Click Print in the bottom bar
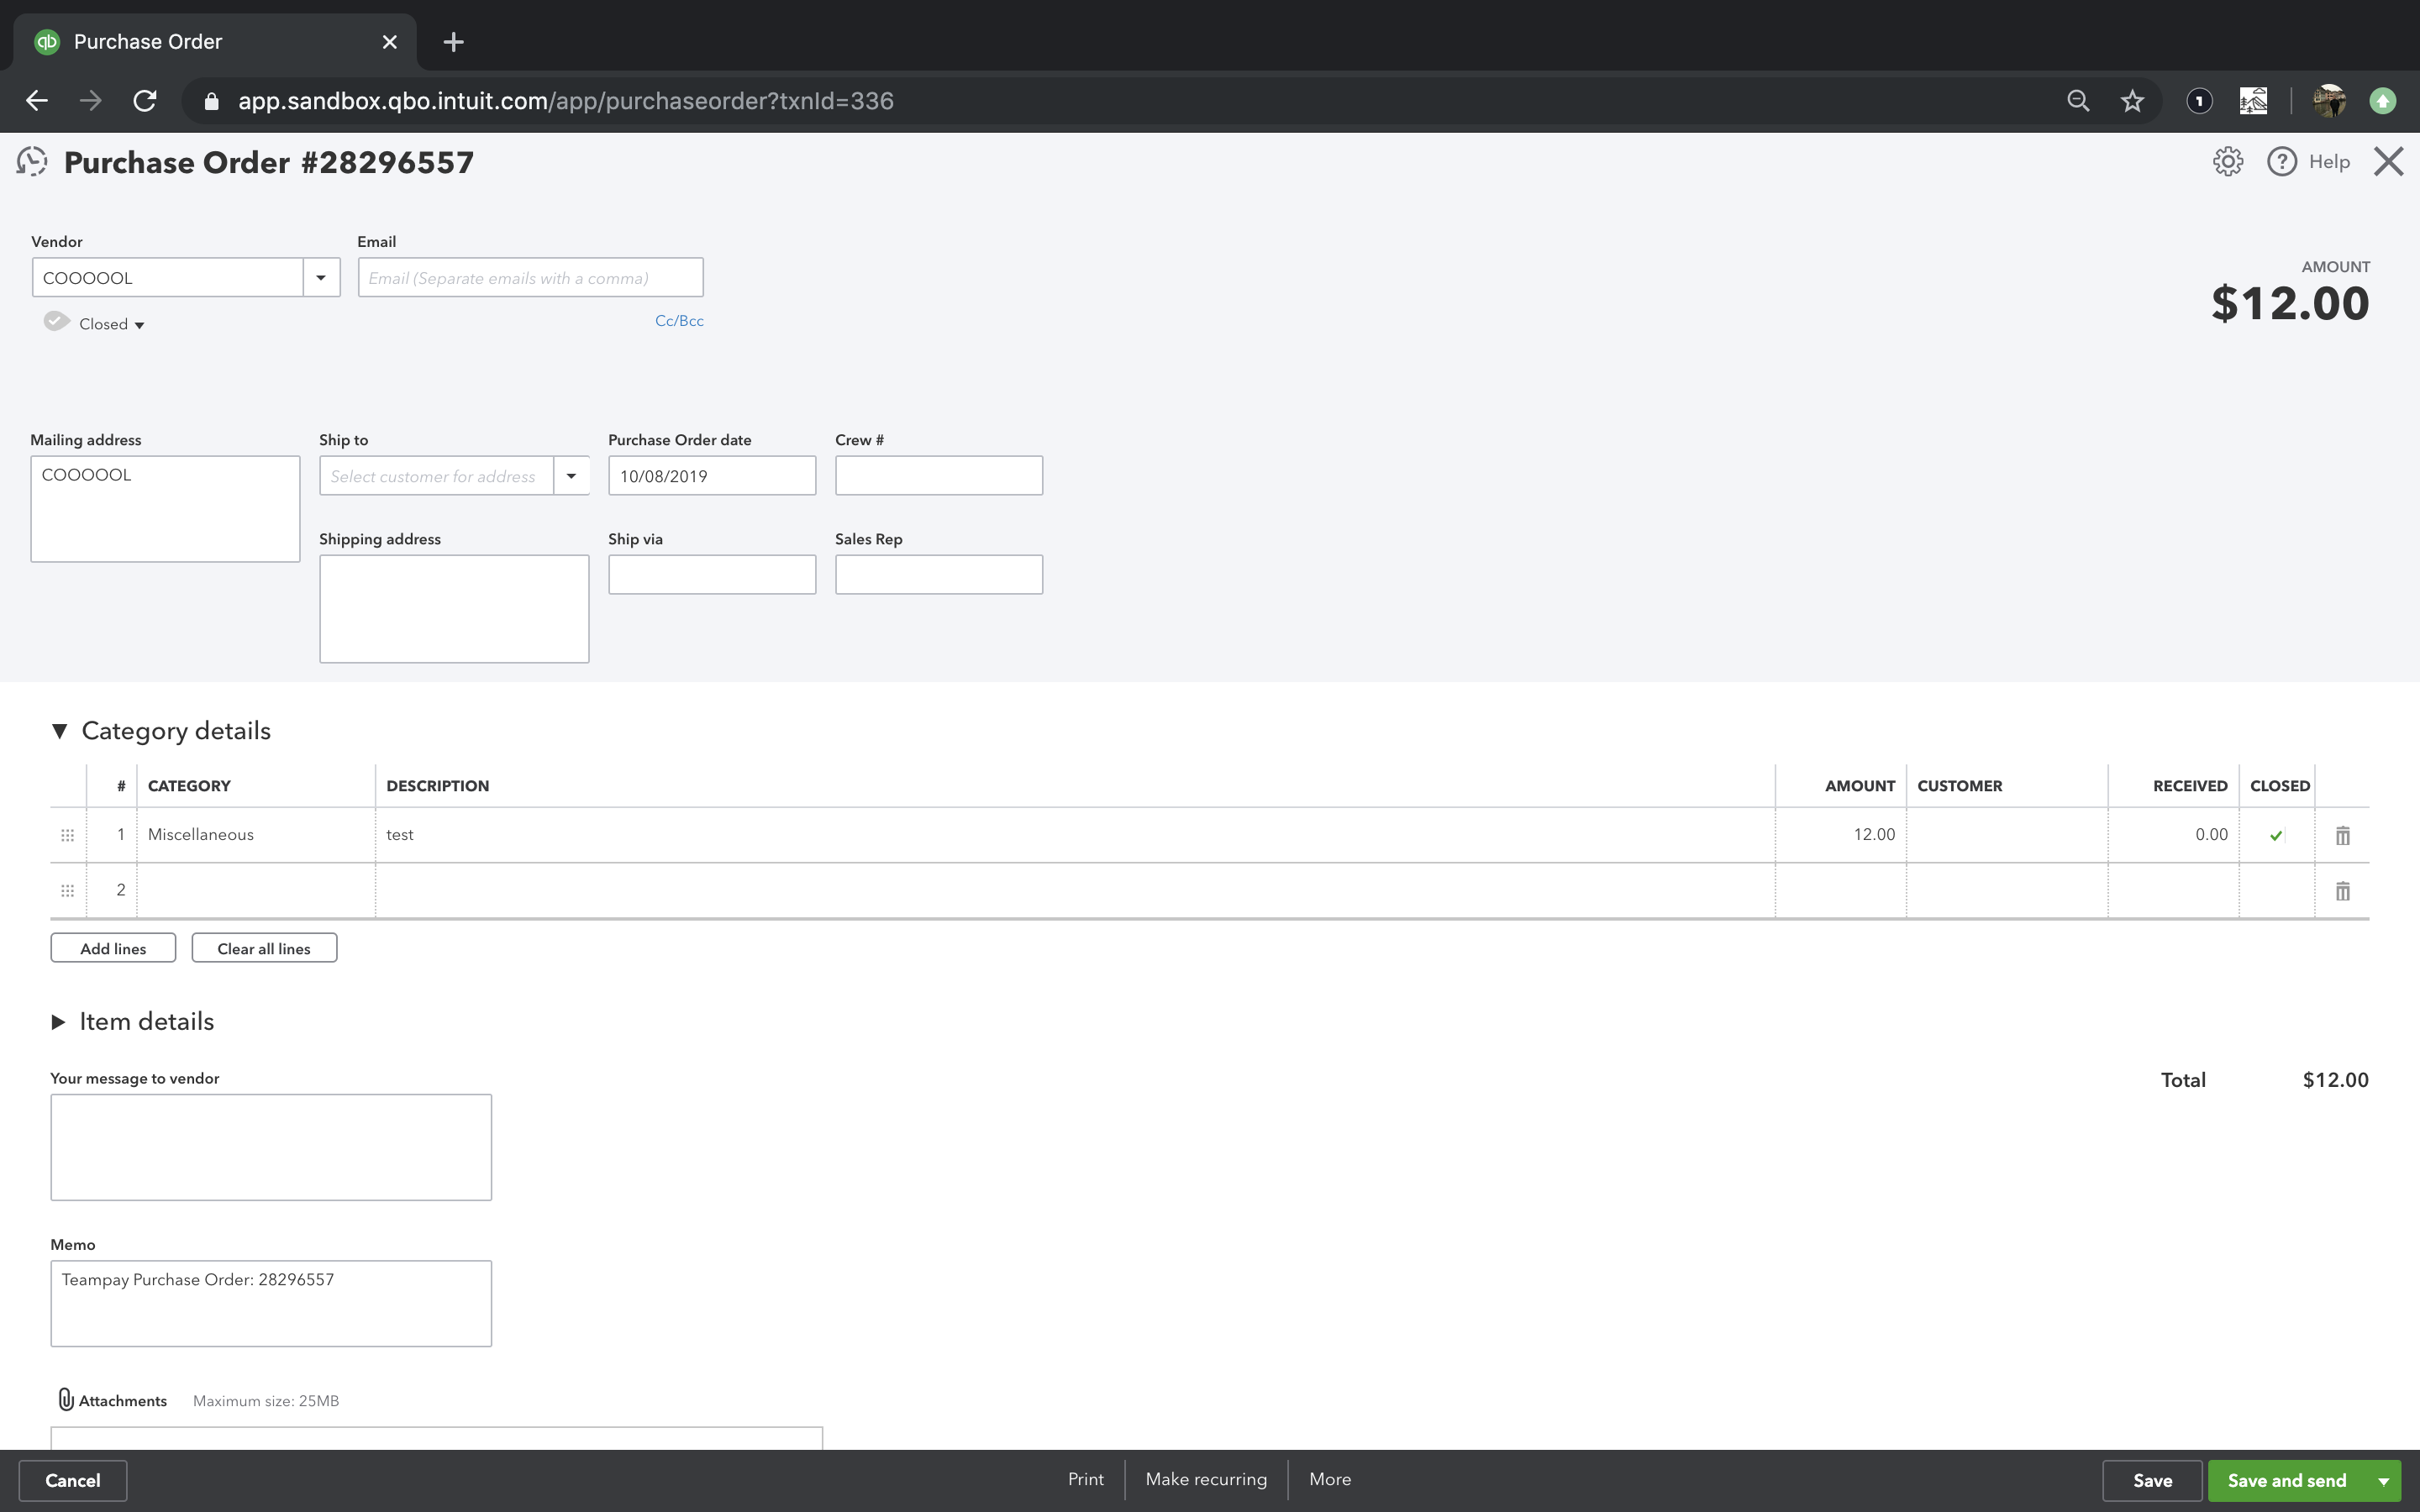2420x1512 pixels. pyautogui.click(x=1086, y=1479)
